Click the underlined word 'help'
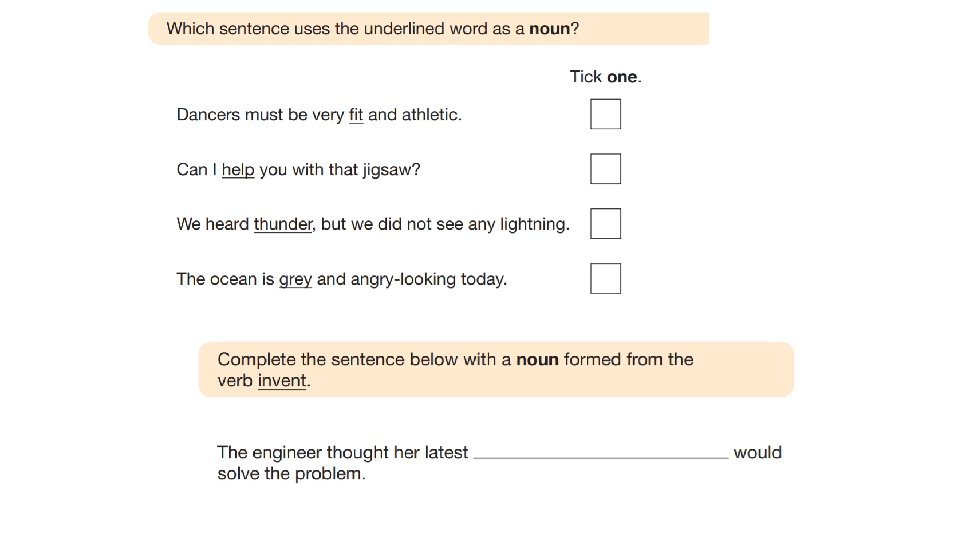960x540 pixels. click(238, 170)
